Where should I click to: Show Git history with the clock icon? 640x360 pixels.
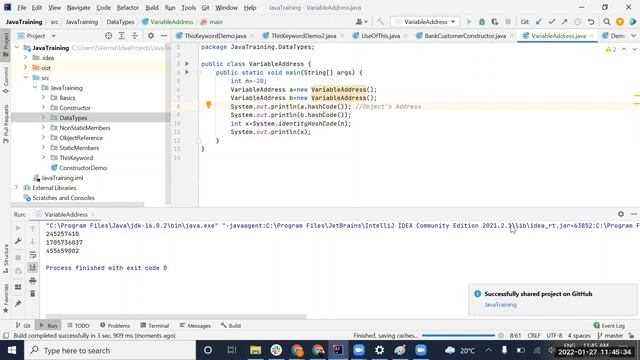pyautogui.click(x=578, y=22)
